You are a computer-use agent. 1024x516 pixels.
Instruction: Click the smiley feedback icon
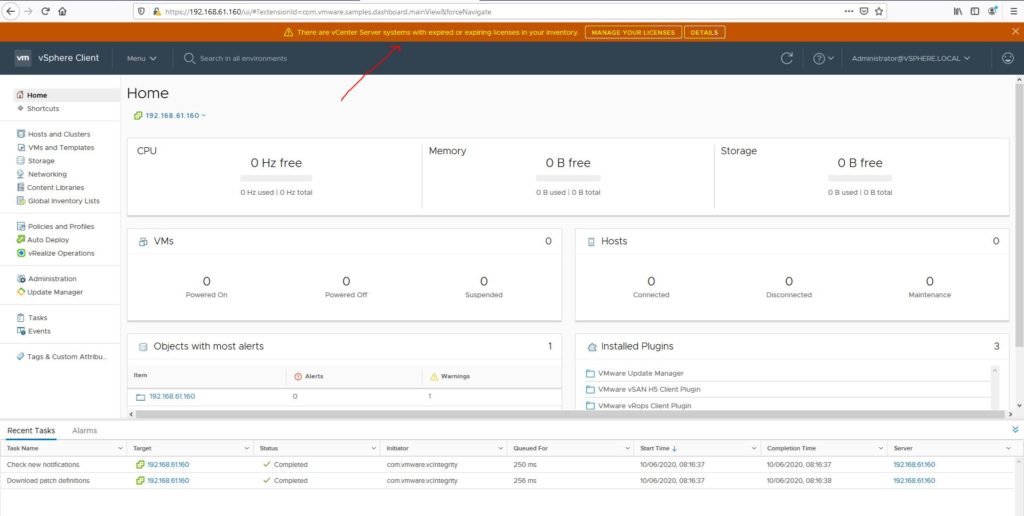pyautogui.click(x=1008, y=58)
